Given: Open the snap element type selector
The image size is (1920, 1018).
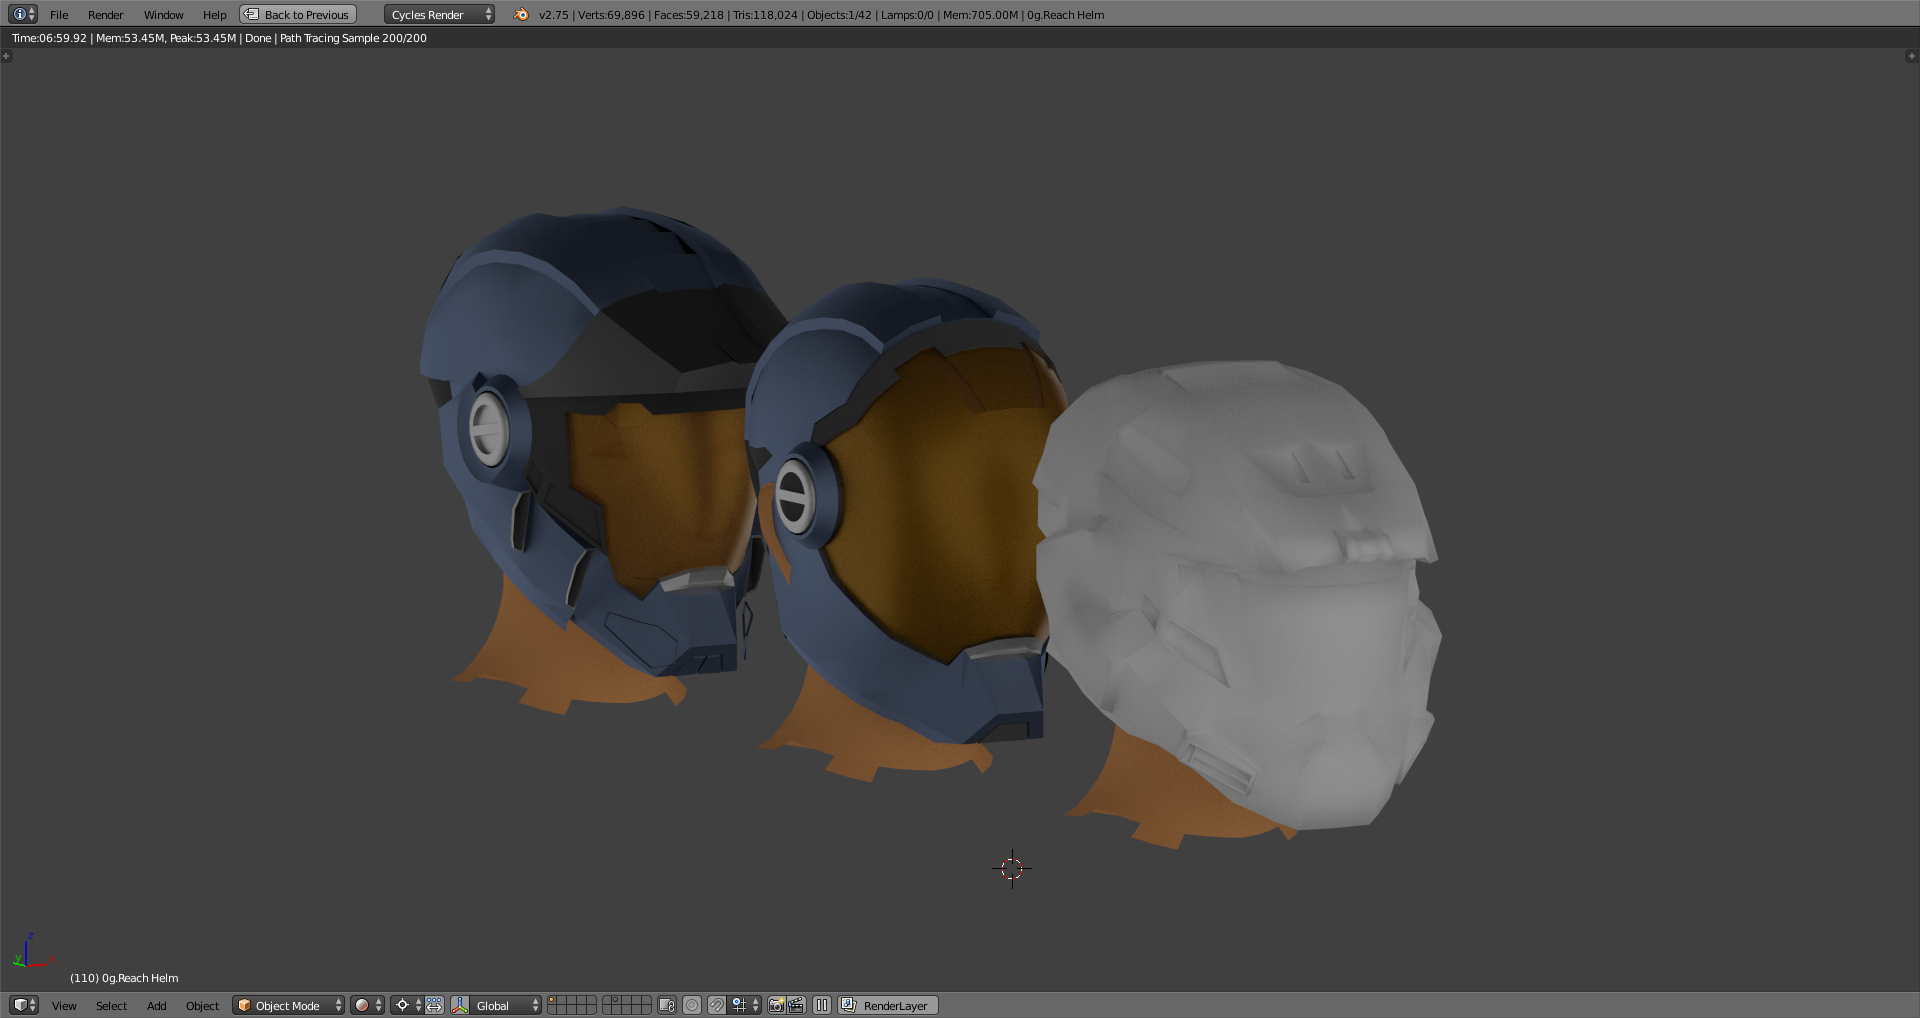Looking at the screenshot, I should 745,1005.
